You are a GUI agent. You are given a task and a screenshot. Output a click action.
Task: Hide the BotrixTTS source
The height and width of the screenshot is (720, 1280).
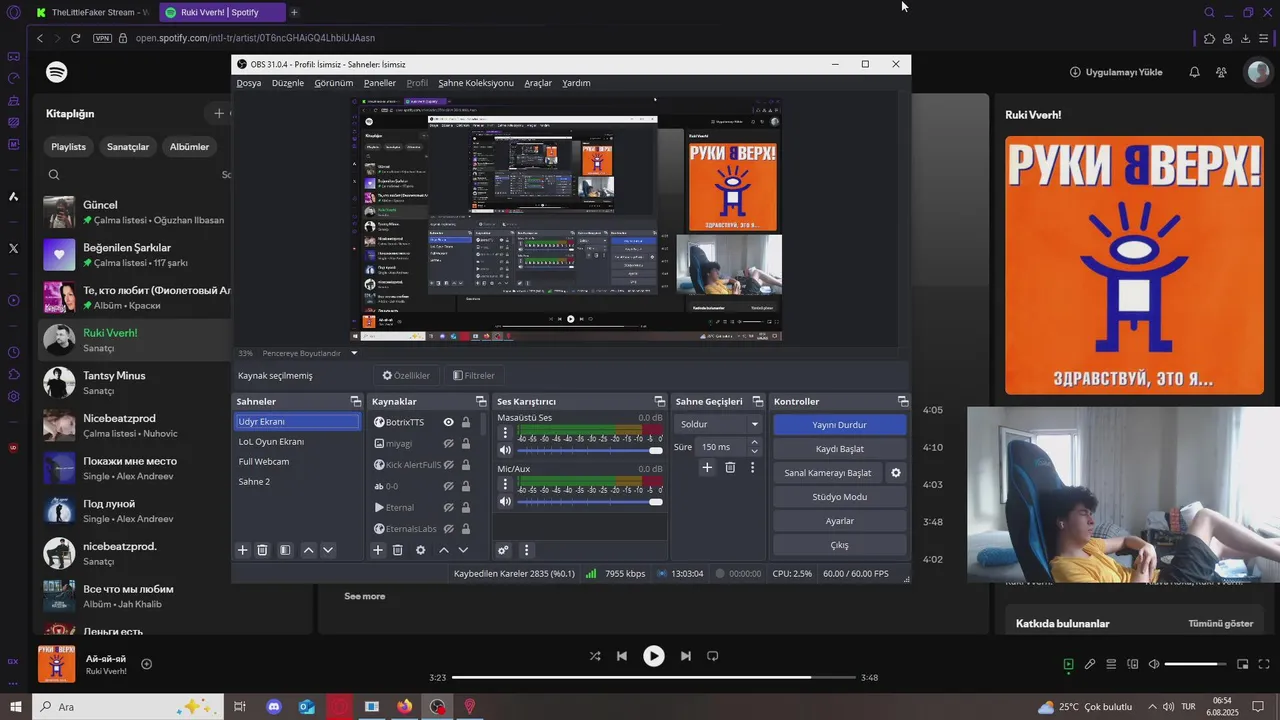tap(449, 422)
